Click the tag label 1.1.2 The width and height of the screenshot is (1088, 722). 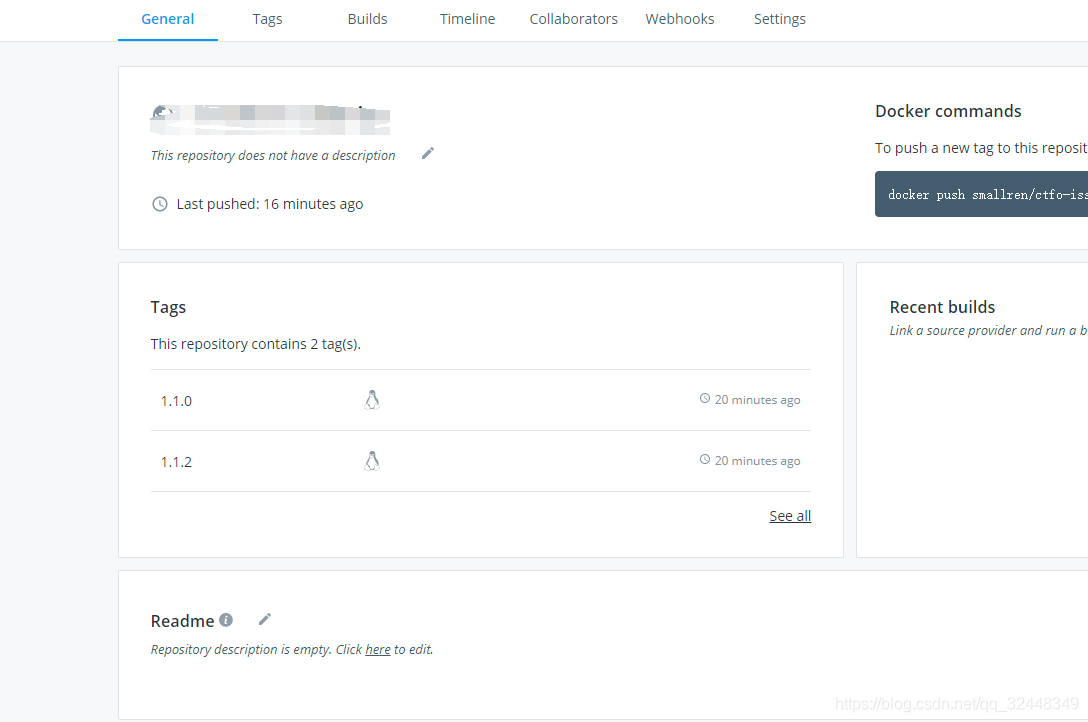click(176, 461)
